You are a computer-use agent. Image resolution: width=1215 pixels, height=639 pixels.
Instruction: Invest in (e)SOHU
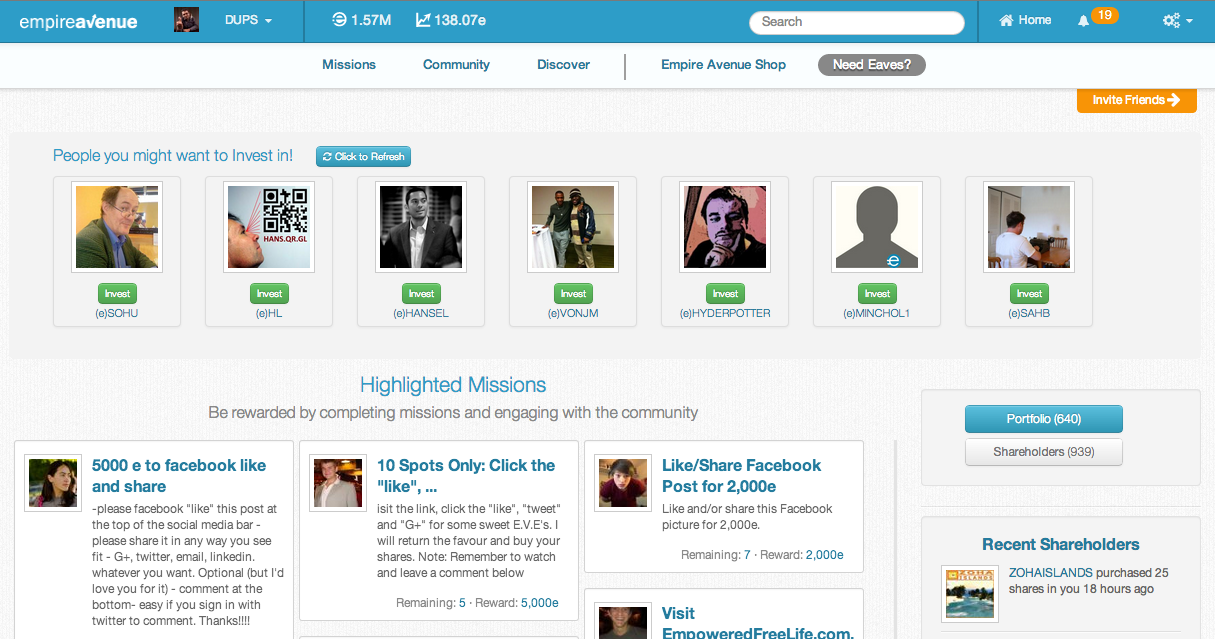click(117, 294)
